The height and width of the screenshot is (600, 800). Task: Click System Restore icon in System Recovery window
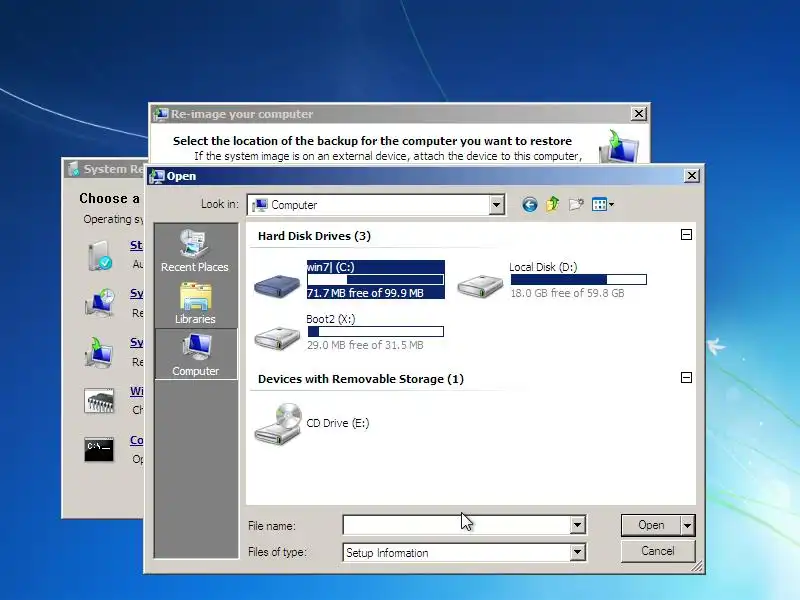coord(100,303)
